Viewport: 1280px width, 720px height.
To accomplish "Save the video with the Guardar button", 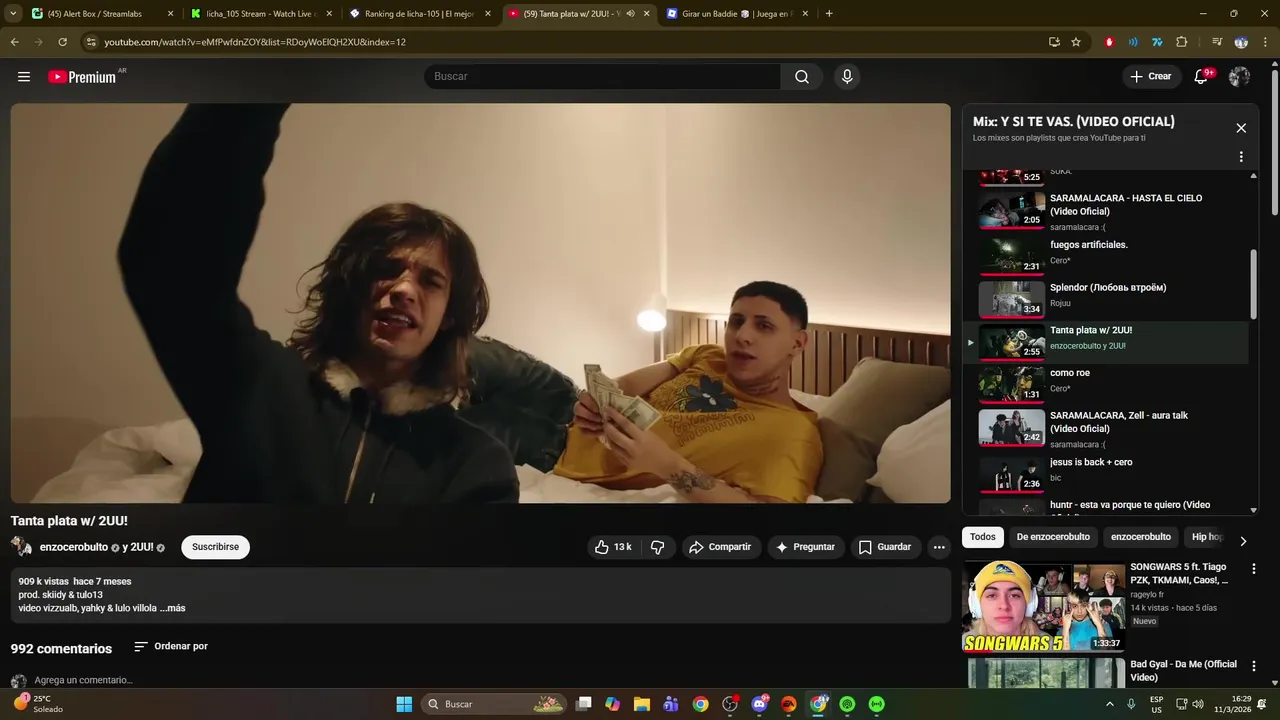I will tap(885, 547).
